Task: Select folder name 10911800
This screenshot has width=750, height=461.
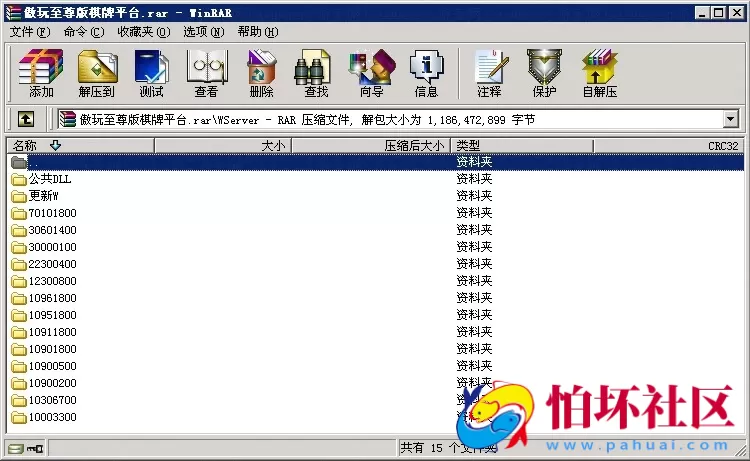Action: tap(53, 332)
